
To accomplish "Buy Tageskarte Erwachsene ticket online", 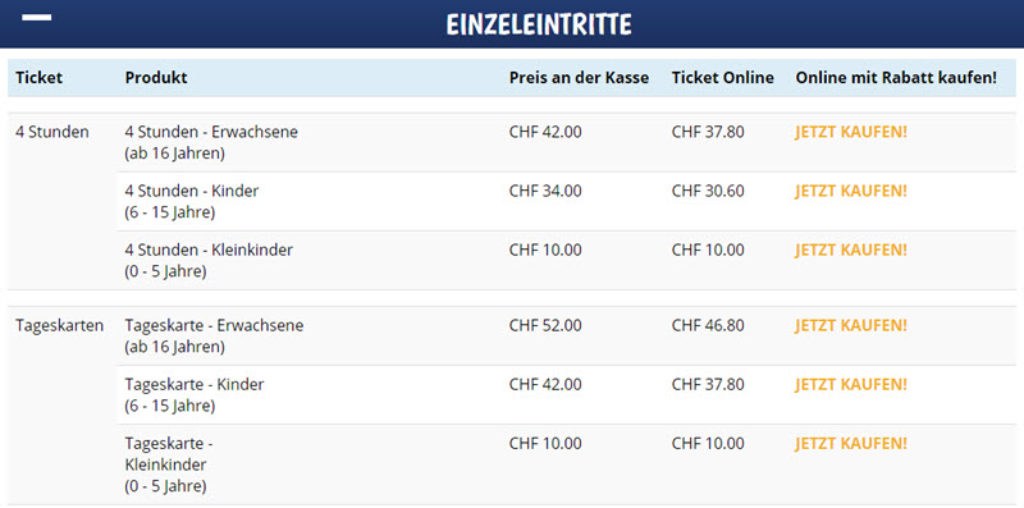I will click(x=851, y=326).
